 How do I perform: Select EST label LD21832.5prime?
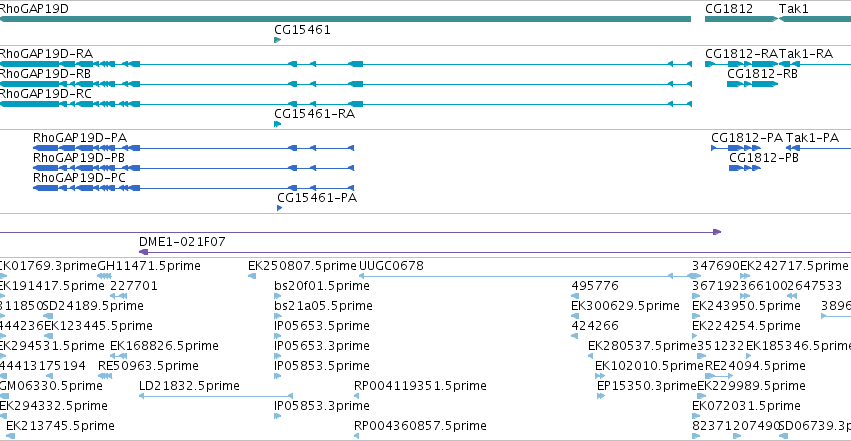click(x=189, y=386)
